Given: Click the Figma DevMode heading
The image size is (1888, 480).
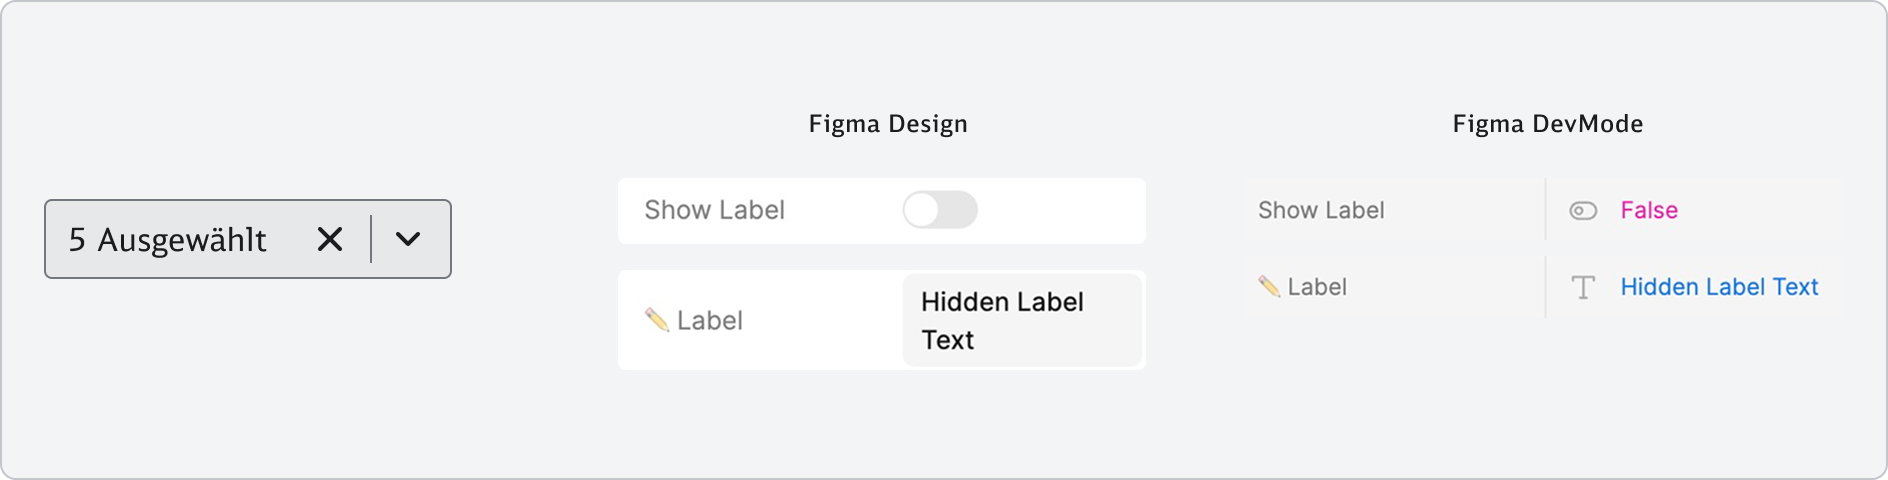Looking at the screenshot, I should pyautogui.click(x=1547, y=124).
